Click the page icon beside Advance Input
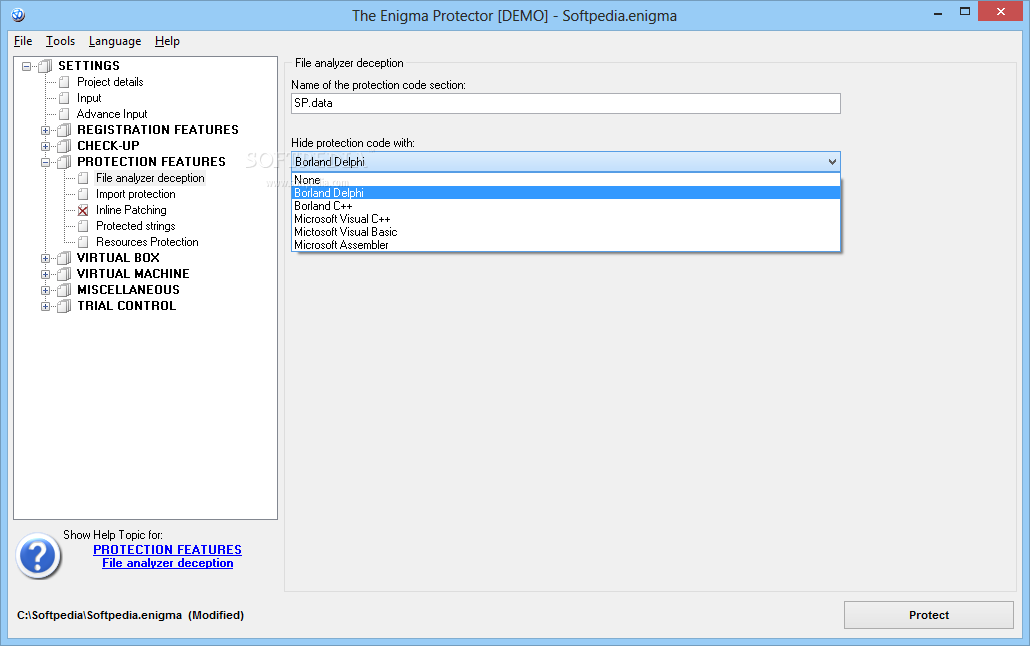Image resolution: width=1030 pixels, height=646 pixels. pyautogui.click(x=64, y=114)
